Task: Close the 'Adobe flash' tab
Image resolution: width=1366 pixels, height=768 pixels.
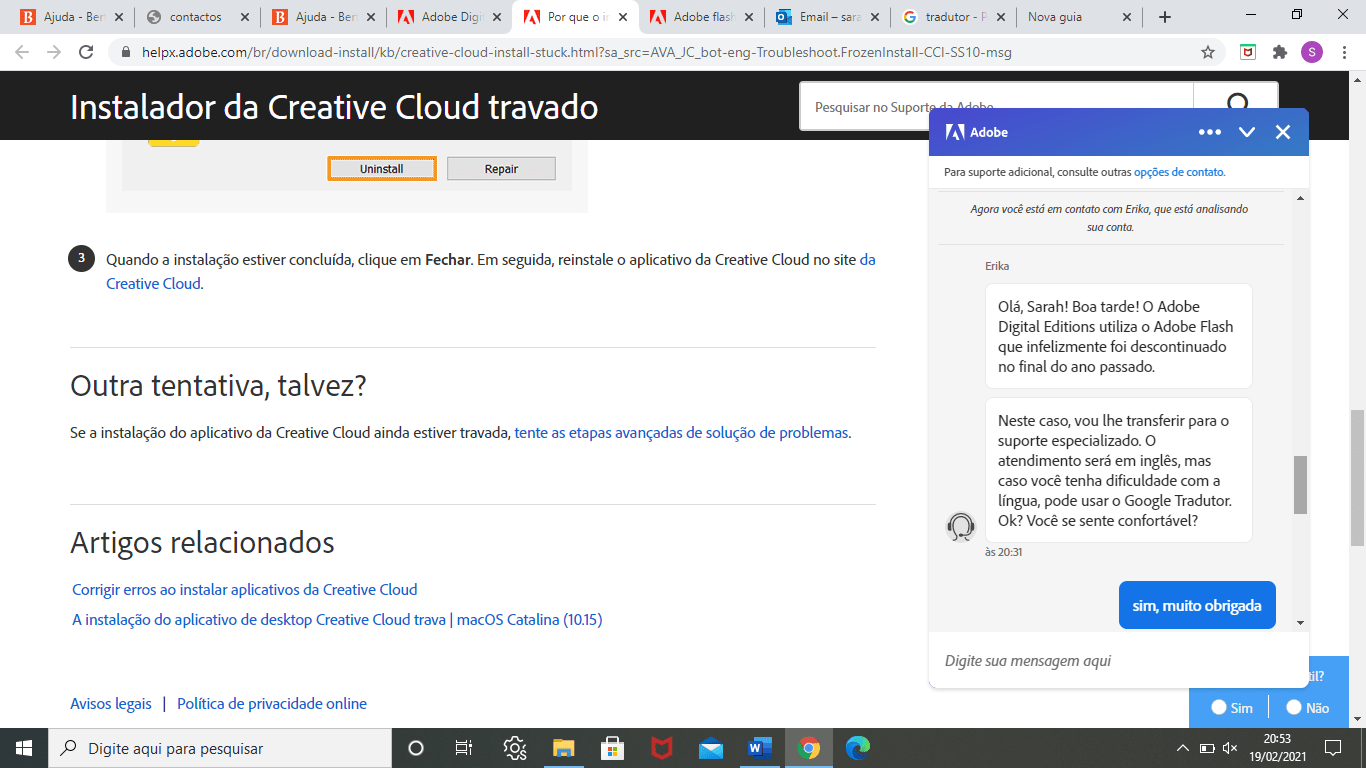Action: pos(748,17)
